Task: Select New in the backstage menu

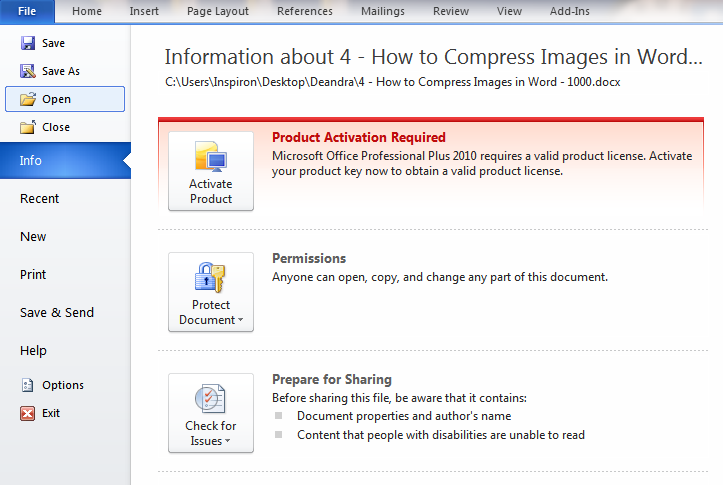Action: (33, 237)
